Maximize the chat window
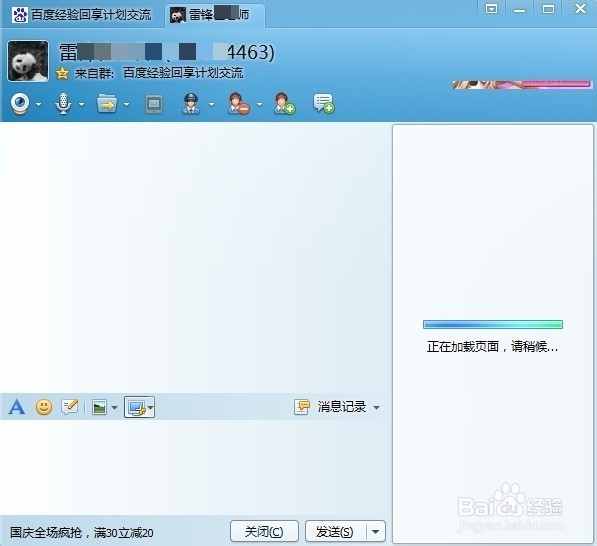Viewport: 597px width, 546px height. tap(548, 8)
